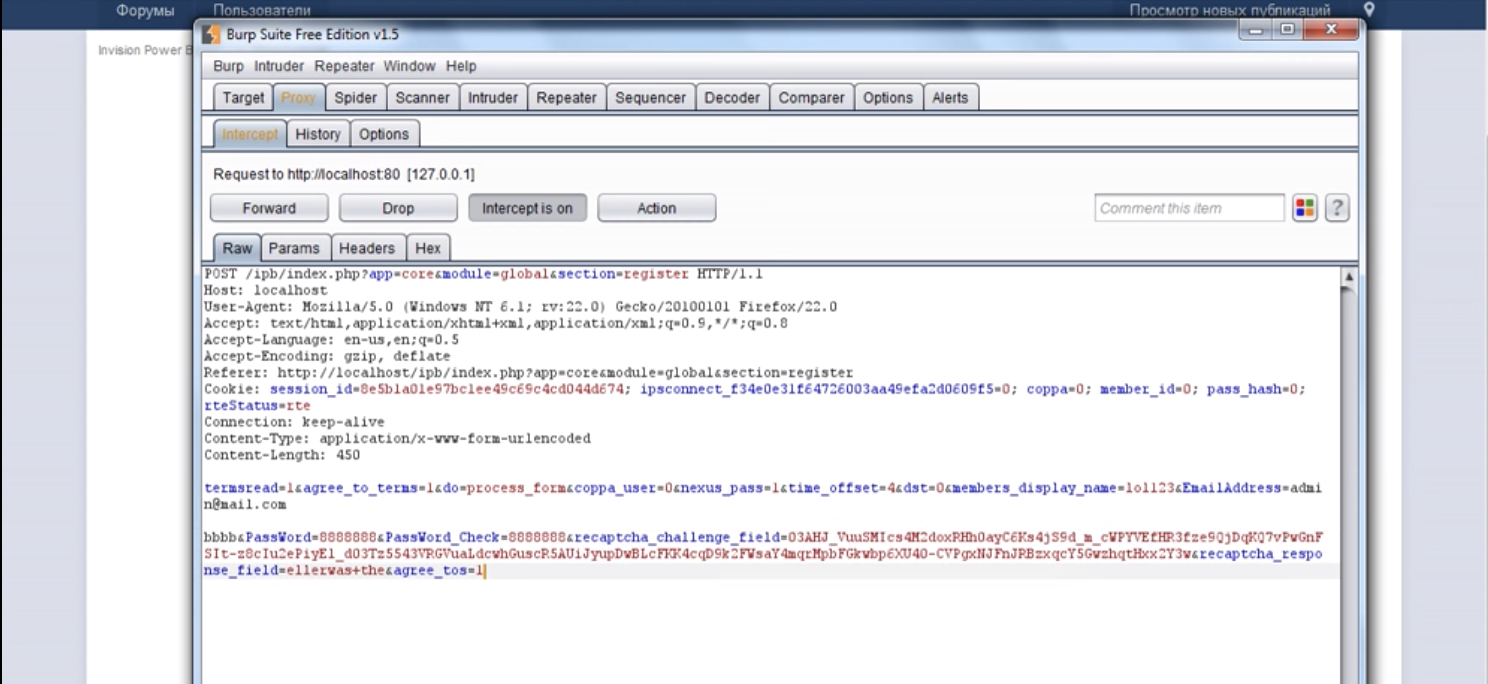Viewport: 1488px width, 684px height.
Task: Click the Referer header line
Action: pos(528,372)
